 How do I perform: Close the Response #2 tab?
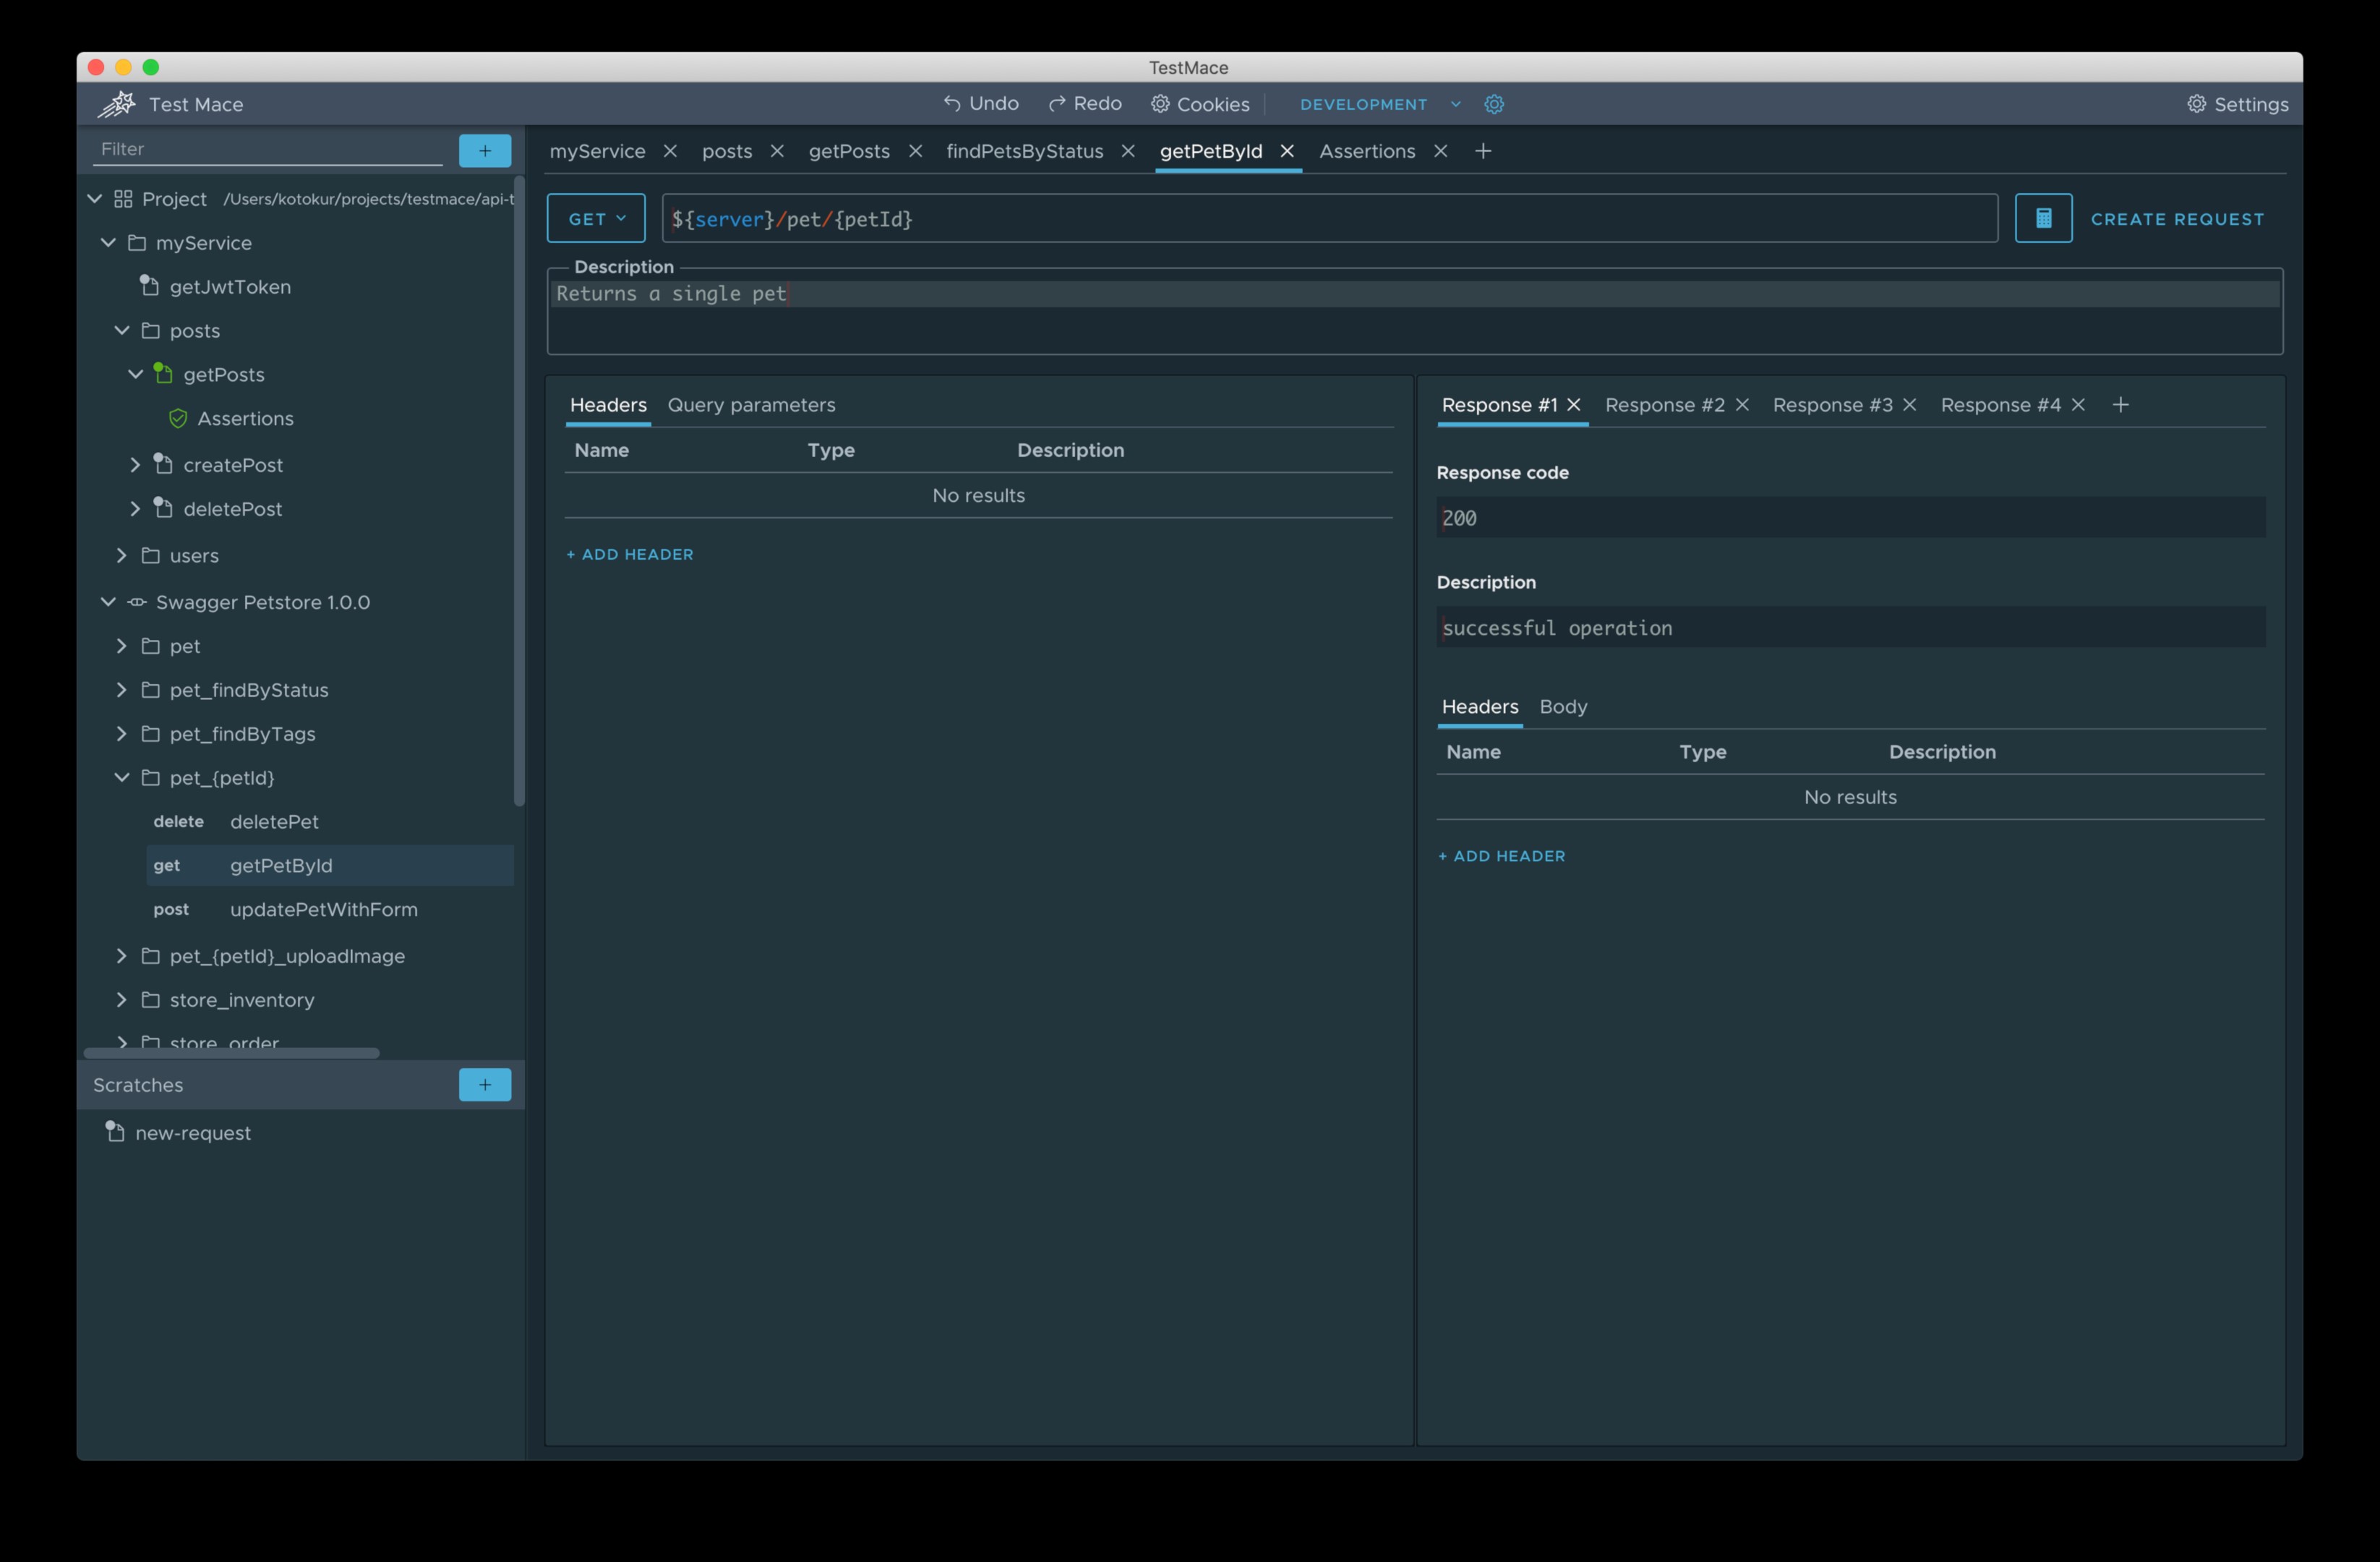[1742, 405]
